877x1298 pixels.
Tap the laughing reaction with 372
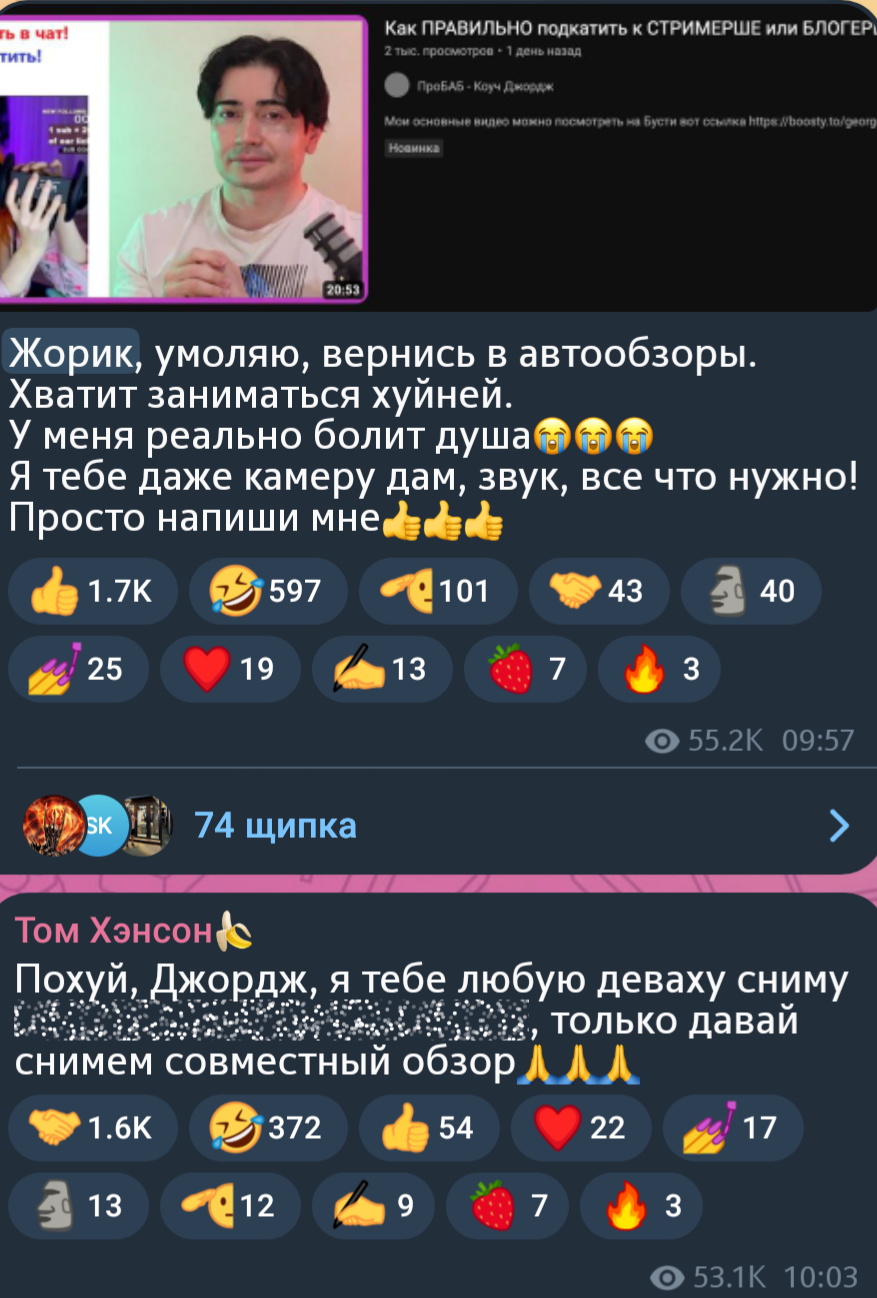267,1127
